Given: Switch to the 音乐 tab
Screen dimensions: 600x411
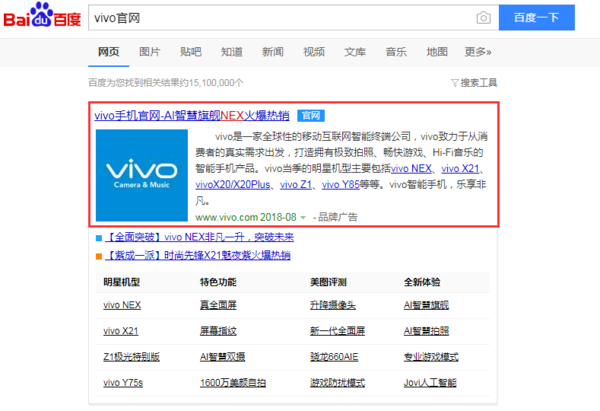Looking at the screenshot, I should pyautogui.click(x=396, y=52).
